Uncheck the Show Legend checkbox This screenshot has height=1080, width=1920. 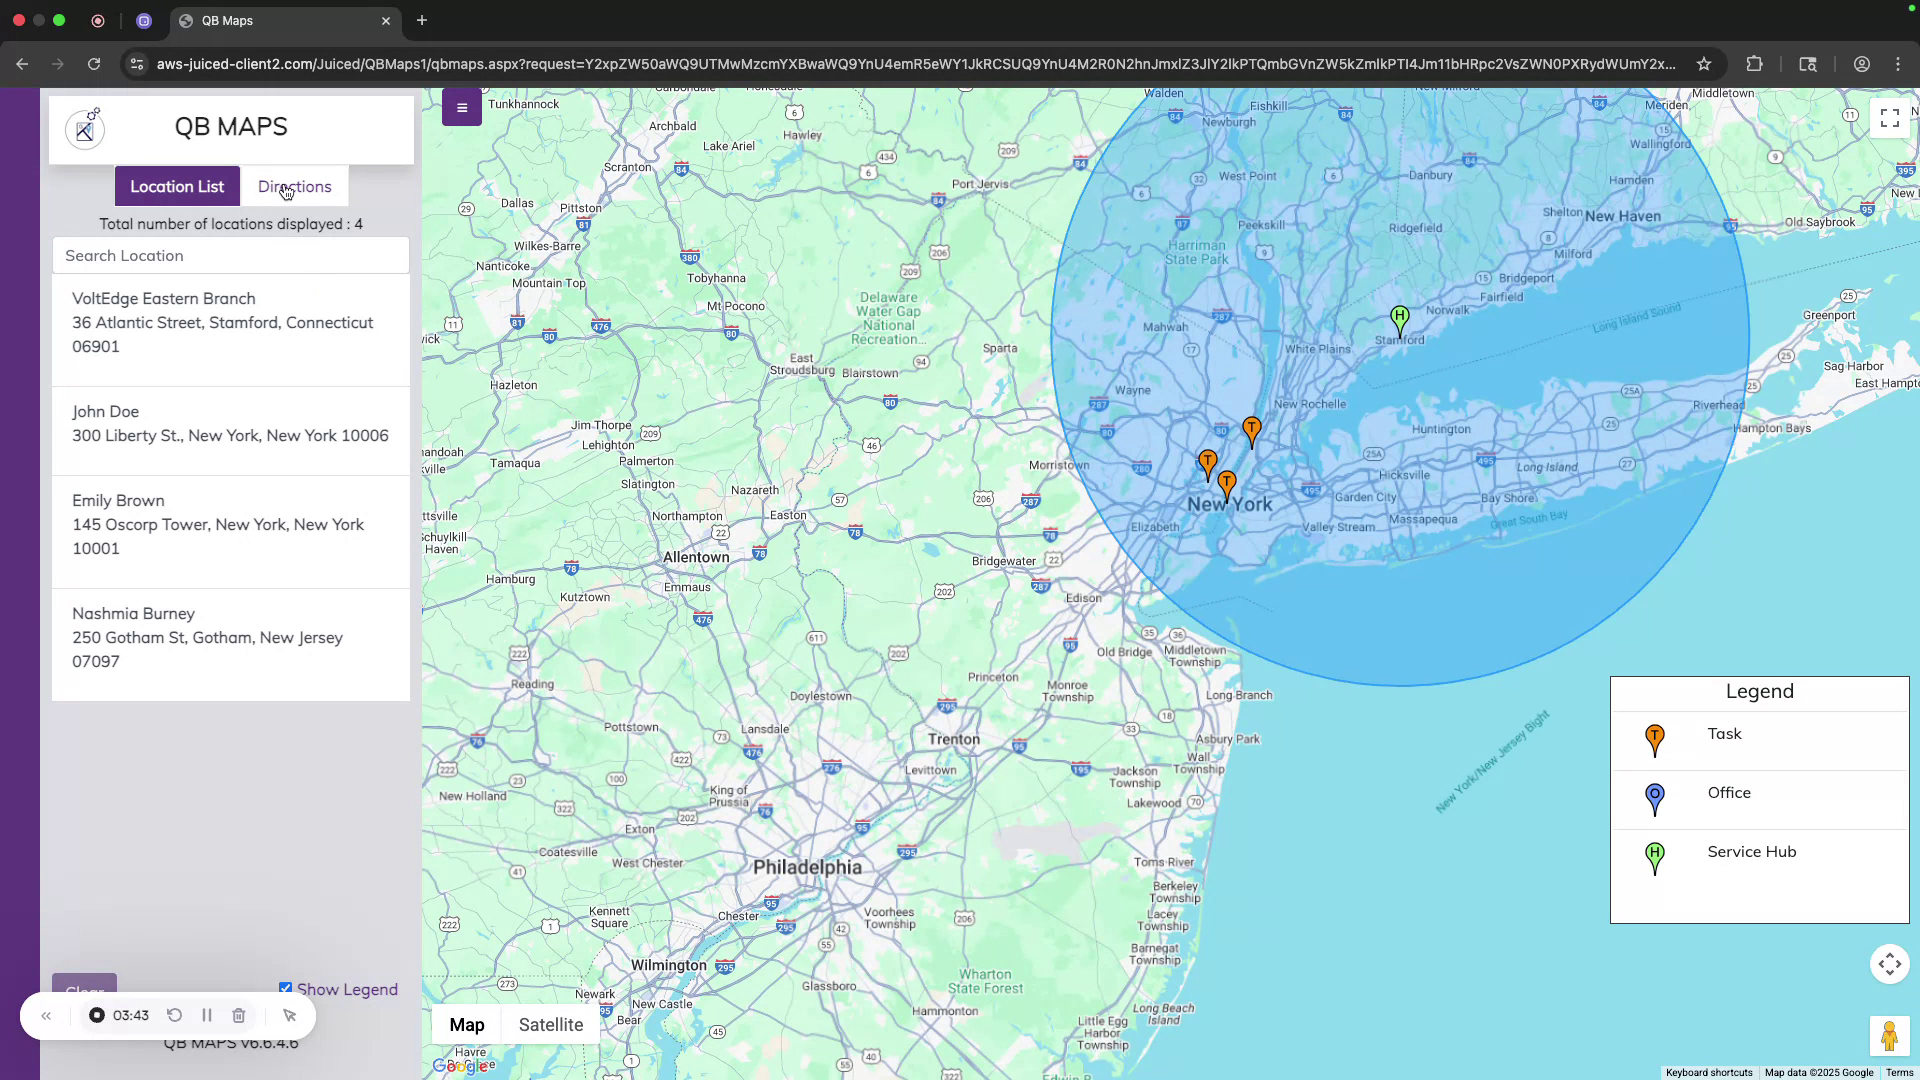286,987
